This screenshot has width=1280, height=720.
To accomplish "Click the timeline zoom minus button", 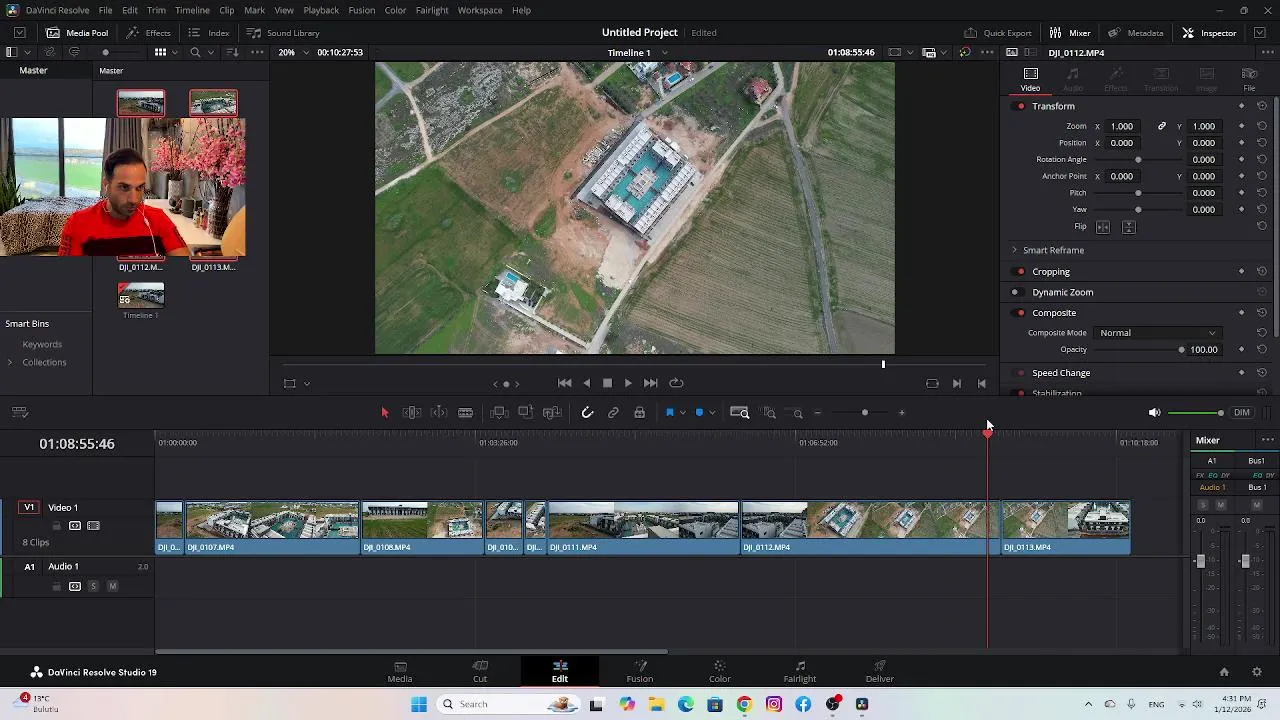I will pyautogui.click(x=817, y=413).
